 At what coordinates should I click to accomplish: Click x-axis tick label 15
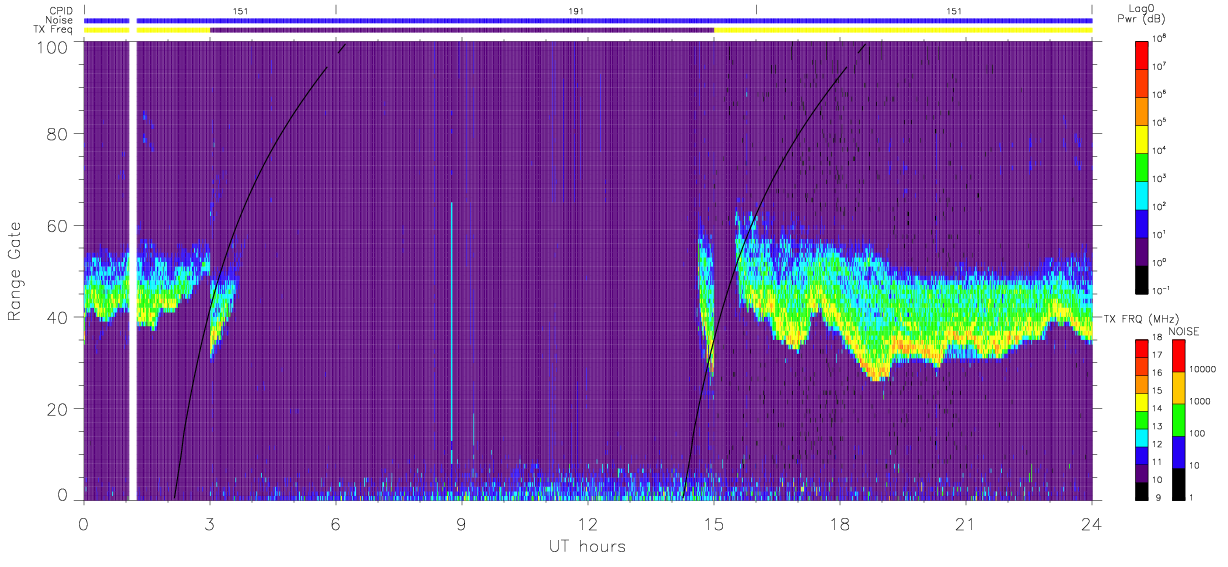(x=714, y=524)
